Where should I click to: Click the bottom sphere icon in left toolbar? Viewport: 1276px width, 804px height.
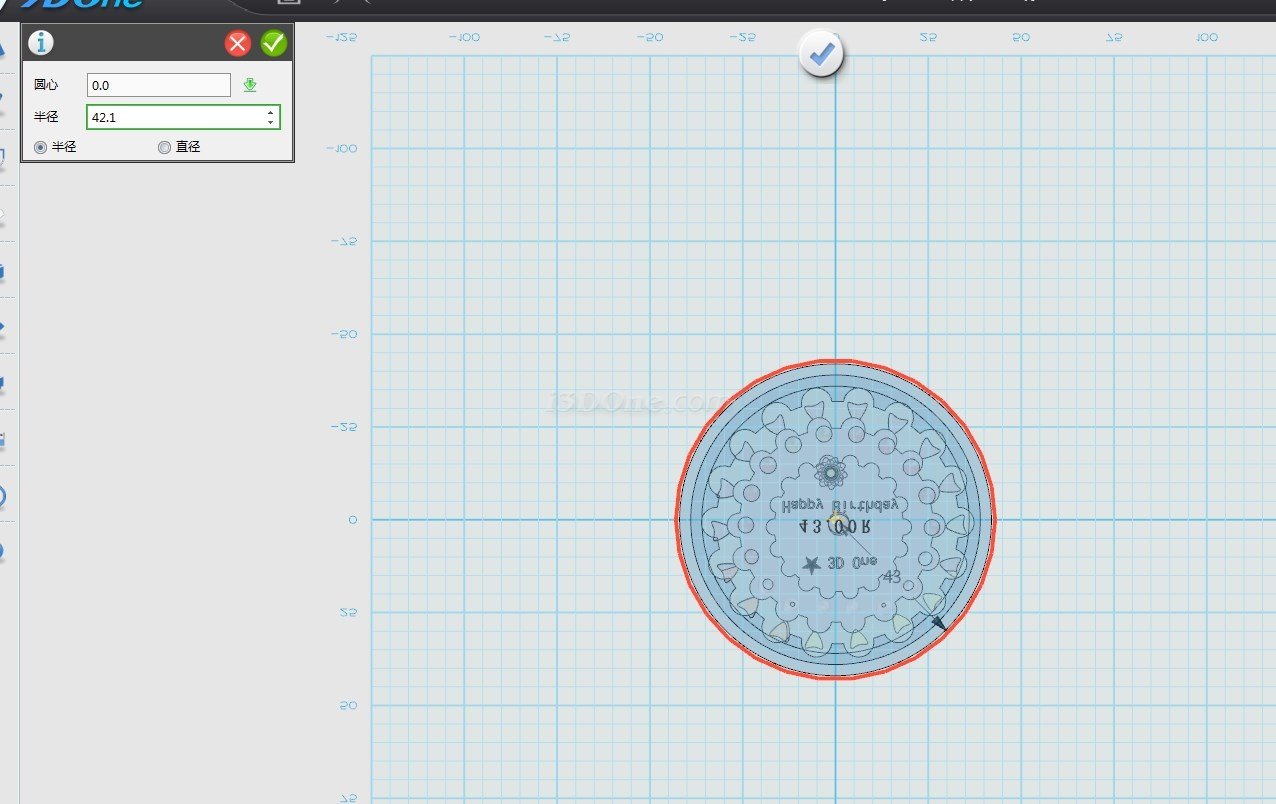pyautogui.click(x=3, y=549)
